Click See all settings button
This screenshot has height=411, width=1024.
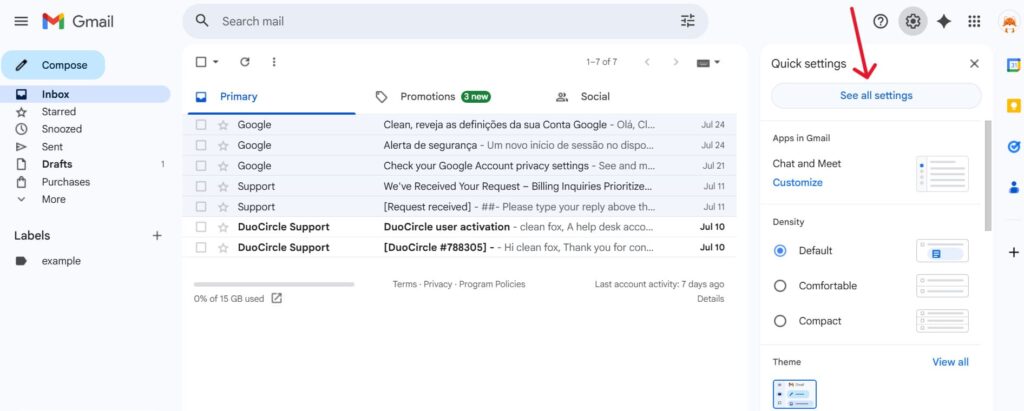pyautogui.click(x=876, y=95)
